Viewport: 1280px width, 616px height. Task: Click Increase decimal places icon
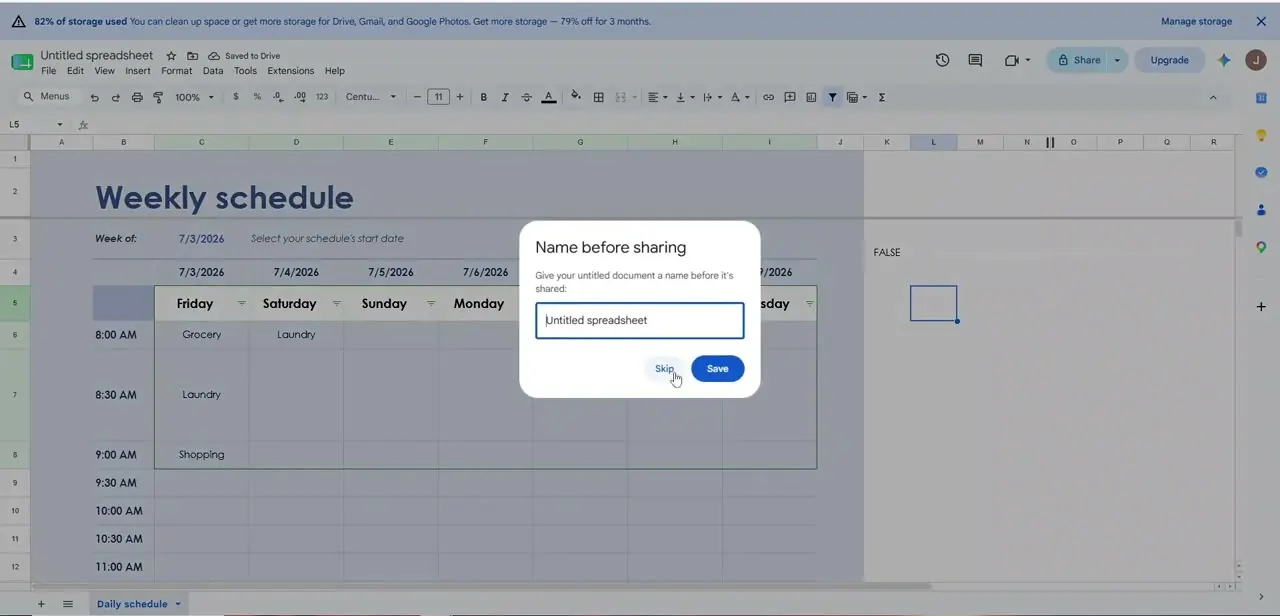pos(300,97)
